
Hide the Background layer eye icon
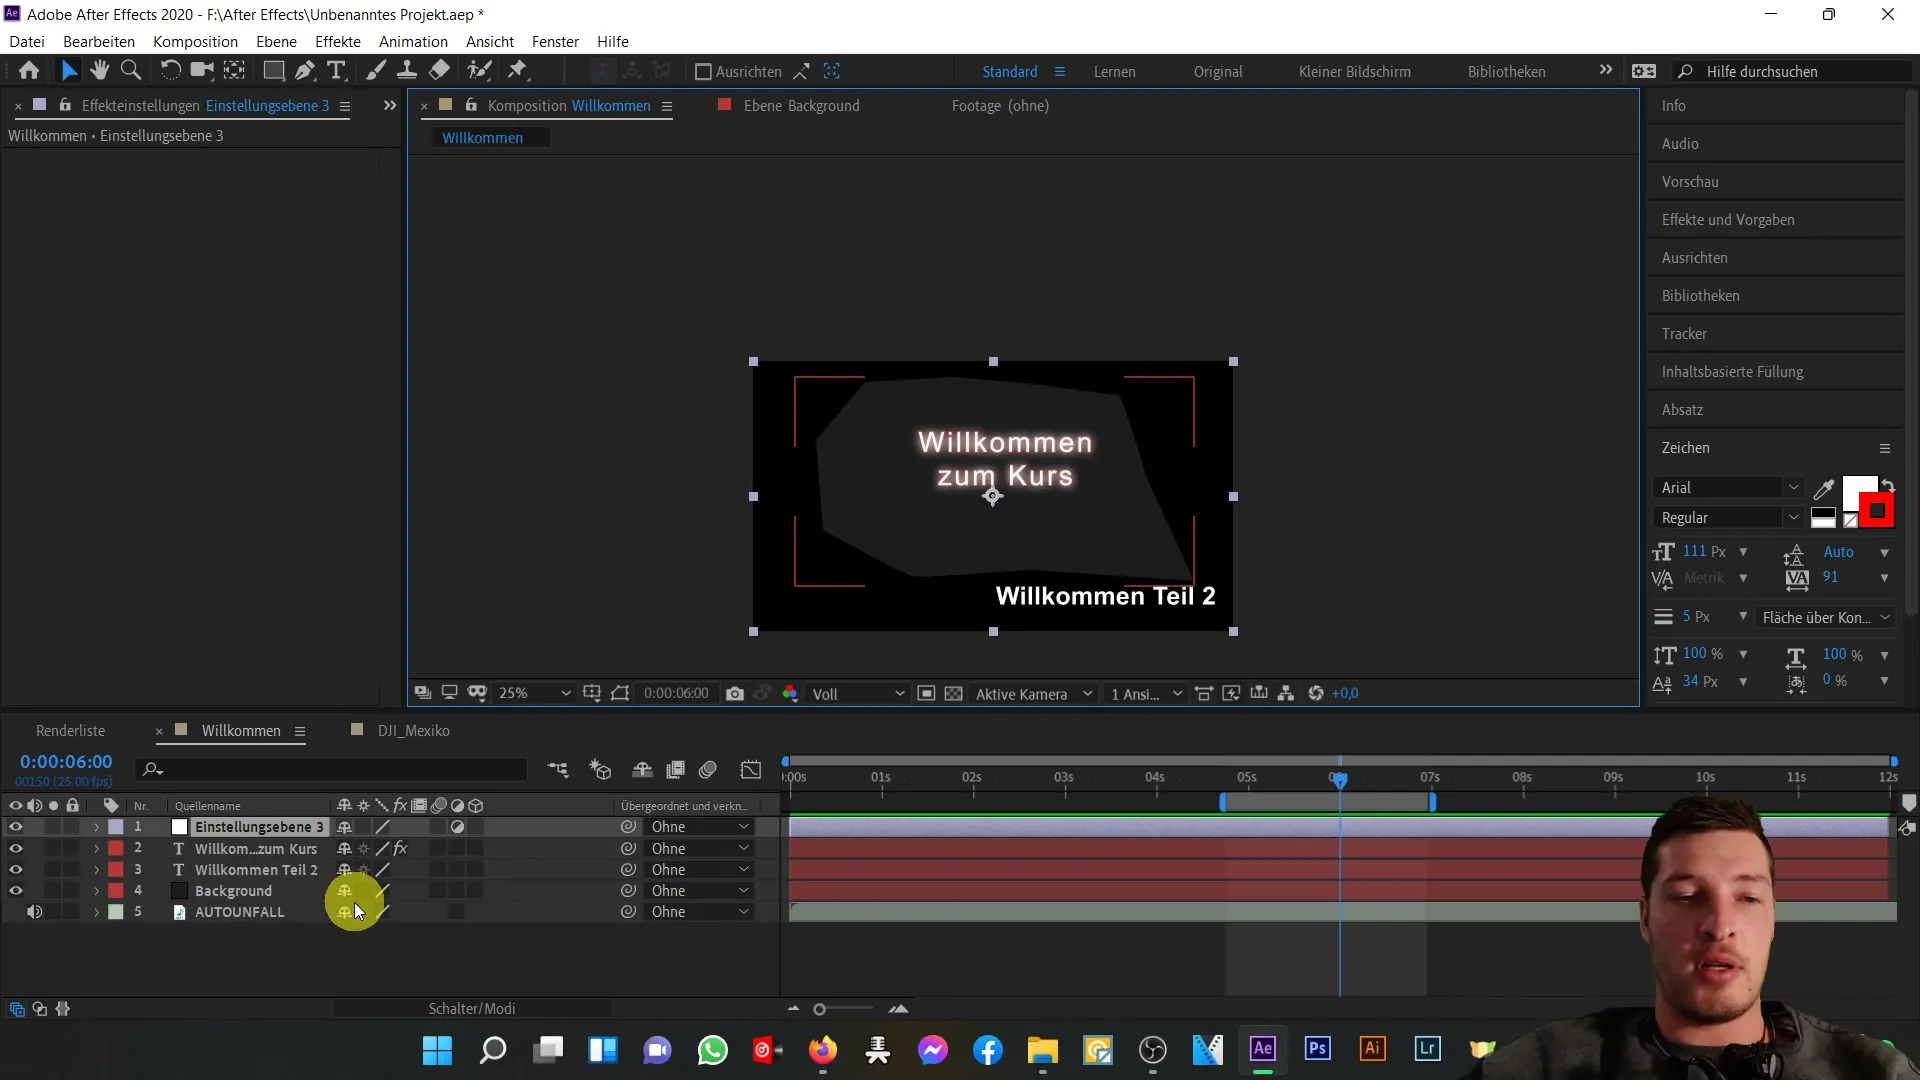[x=15, y=890]
